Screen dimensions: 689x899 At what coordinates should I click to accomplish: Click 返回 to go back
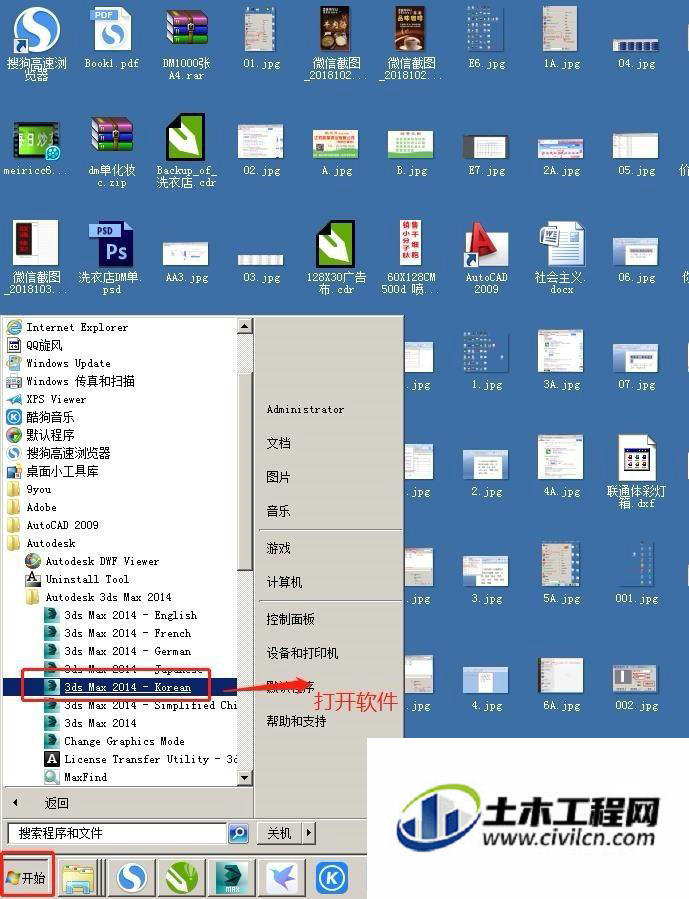(x=57, y=803)
